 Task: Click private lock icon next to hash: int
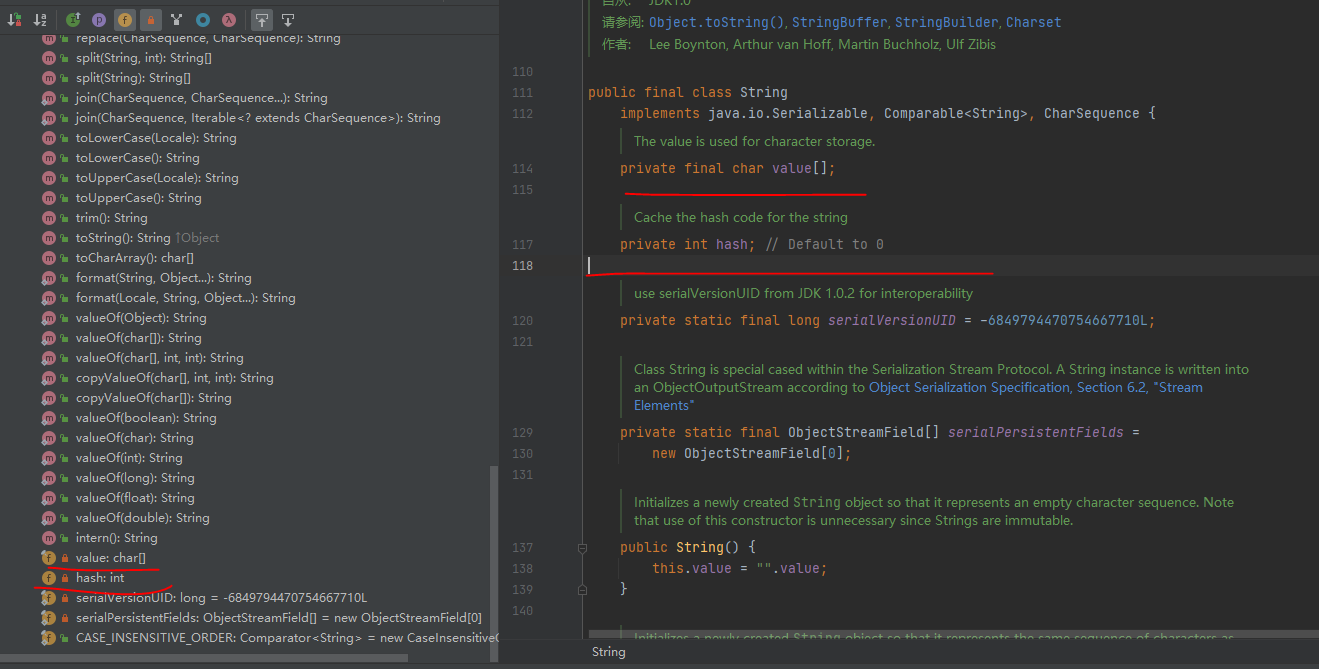(65, 578)
